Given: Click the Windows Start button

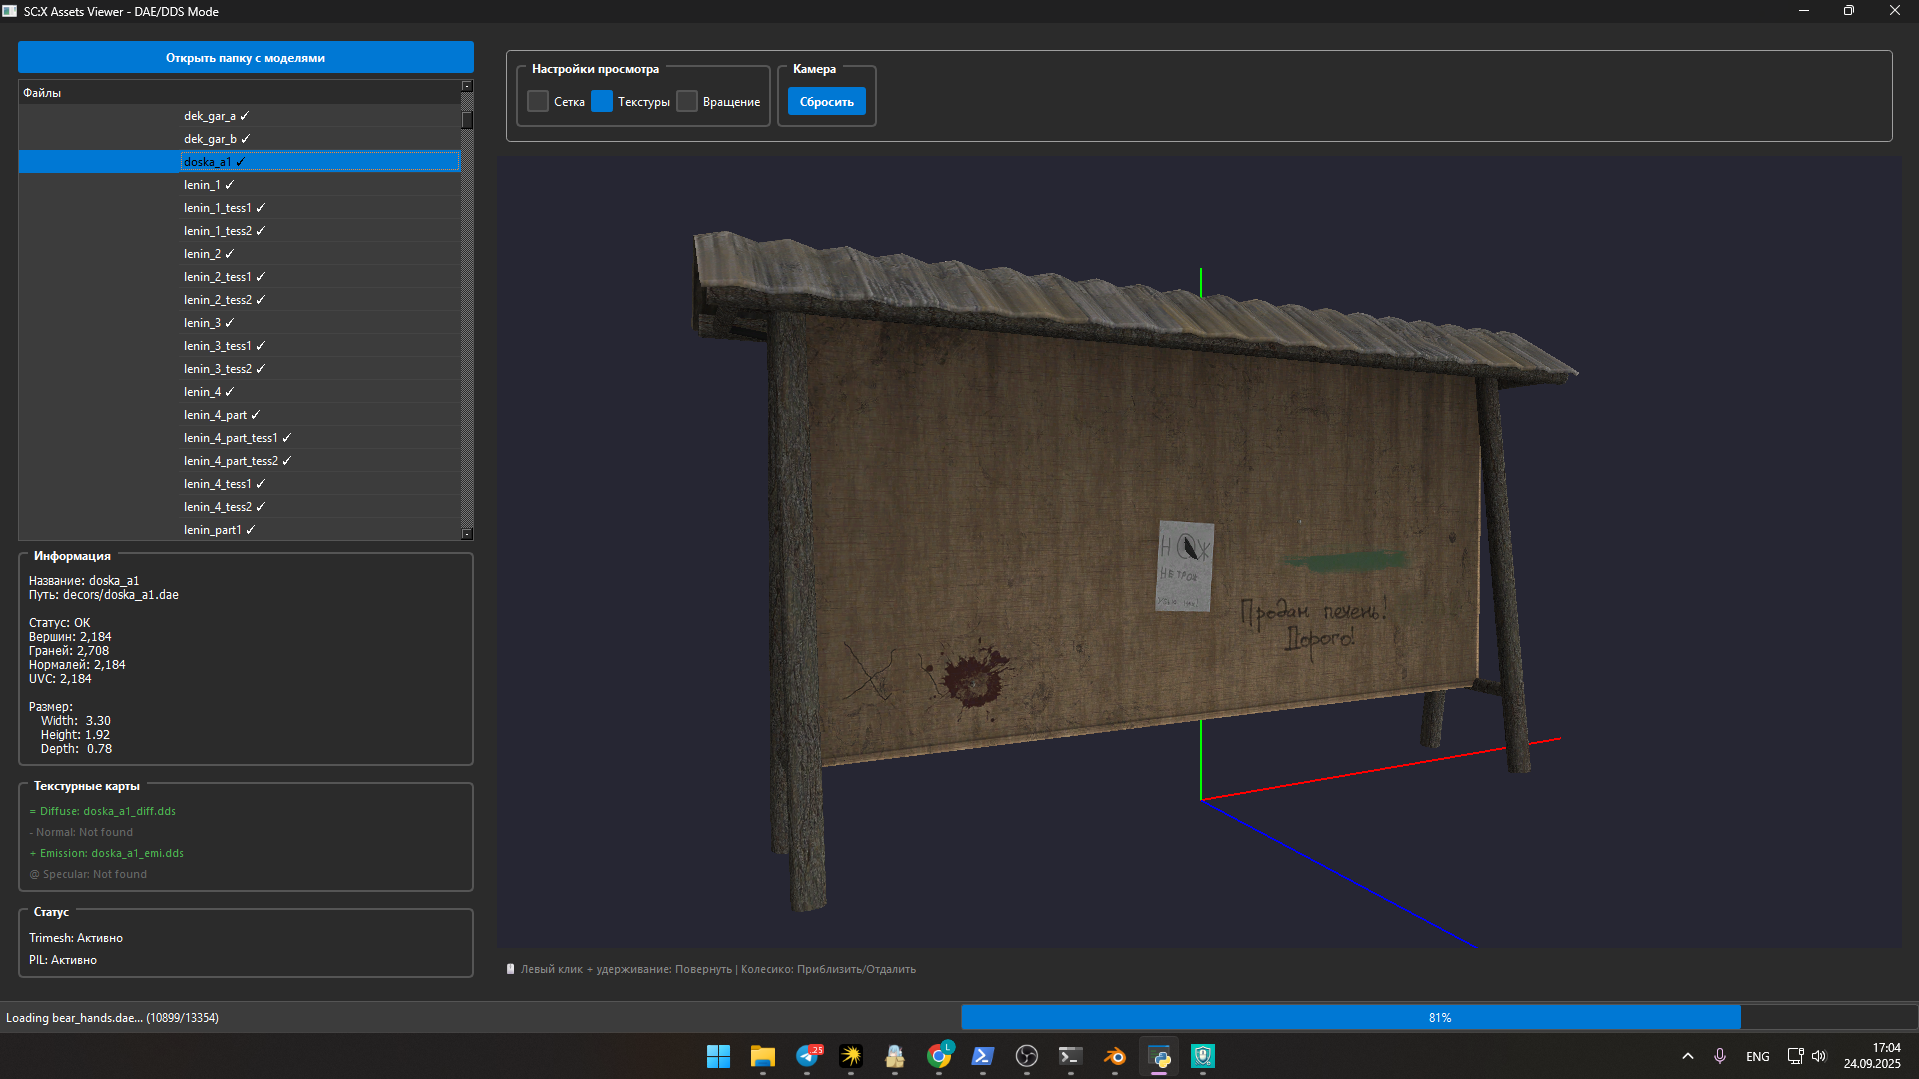Looking at the screenshot, I should [x=718, y=1056].
